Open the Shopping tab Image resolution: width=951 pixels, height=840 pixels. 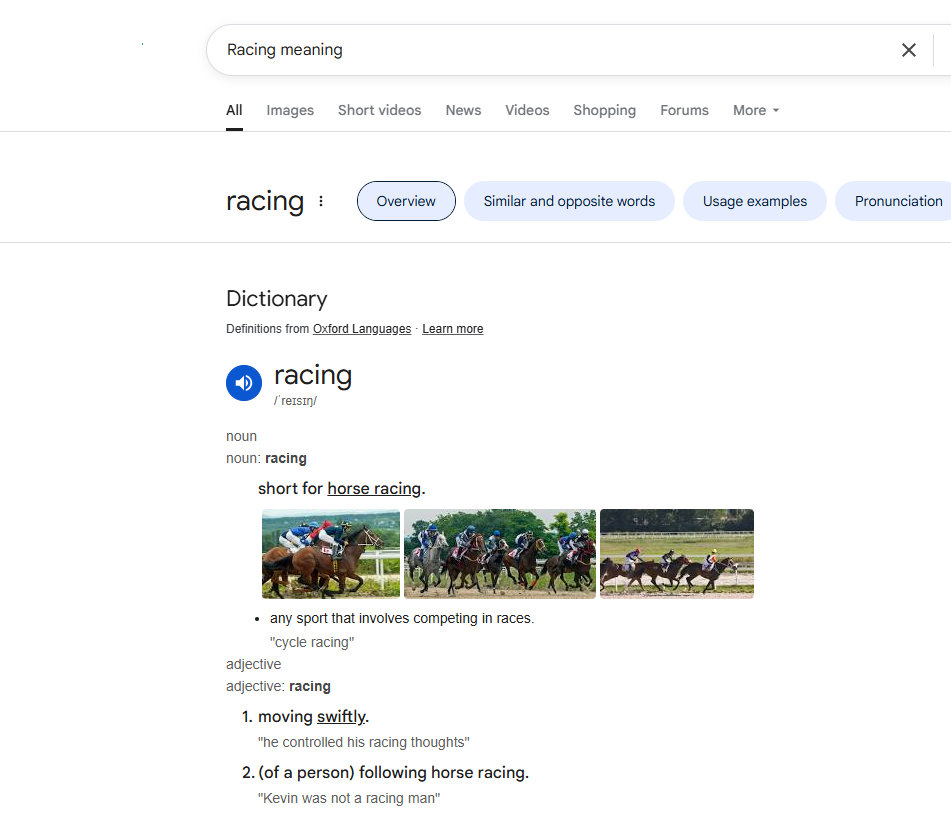pyautogui.click(x=604, y=110)
